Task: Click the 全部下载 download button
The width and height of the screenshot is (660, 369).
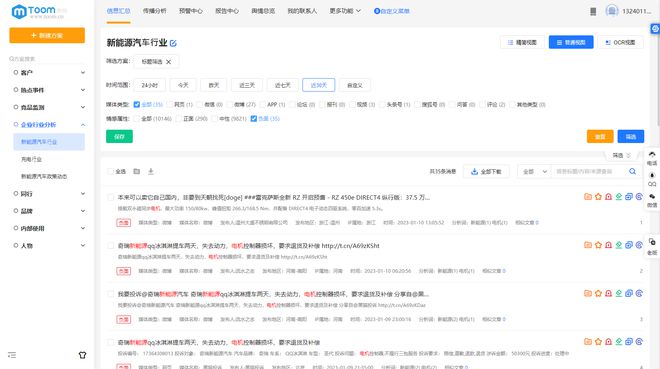Action: 486,172
